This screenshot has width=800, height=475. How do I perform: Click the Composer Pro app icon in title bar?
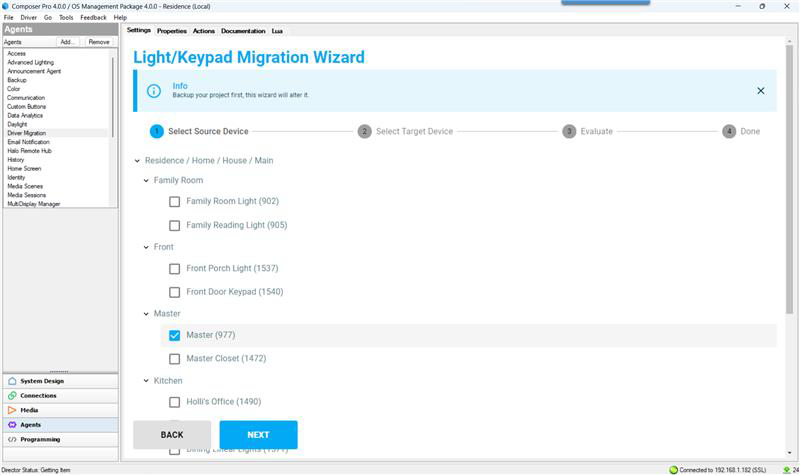tap(5, 6)
